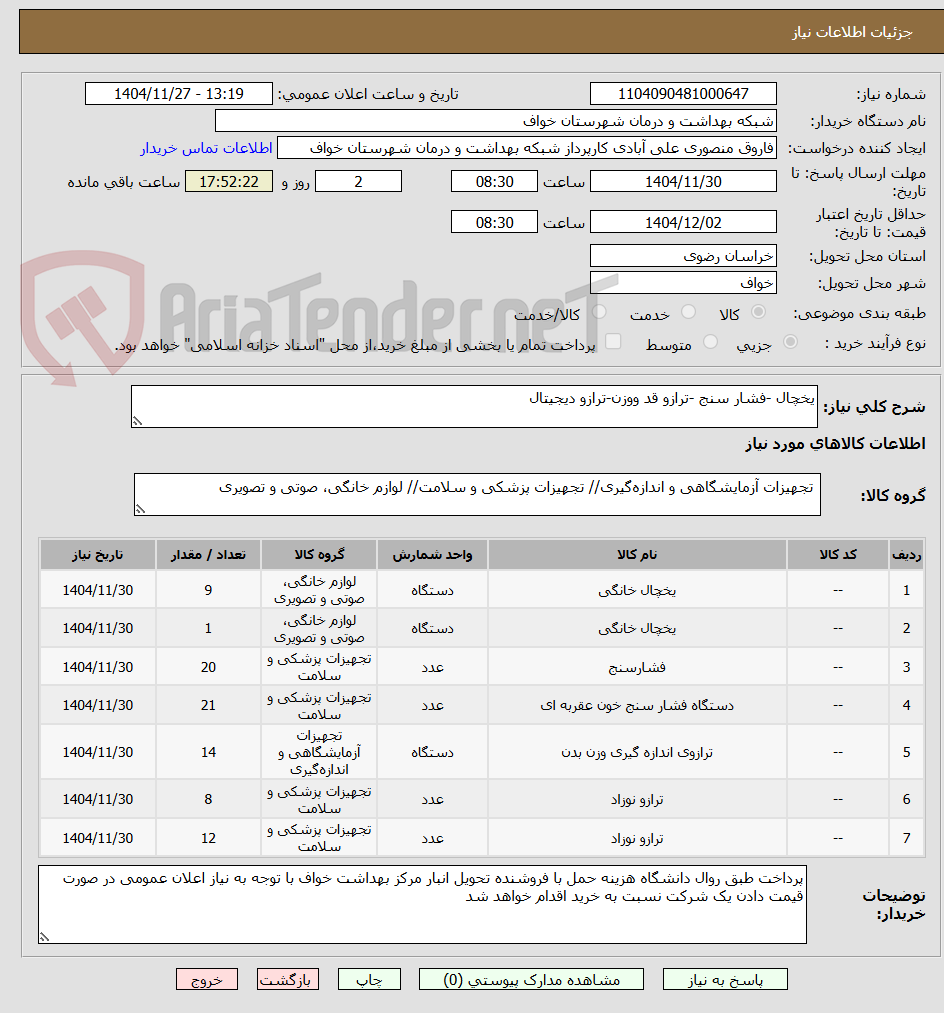Click the کد کالا column header
Viewport: 944px width, 1013px height.
(x=838, y=554)
